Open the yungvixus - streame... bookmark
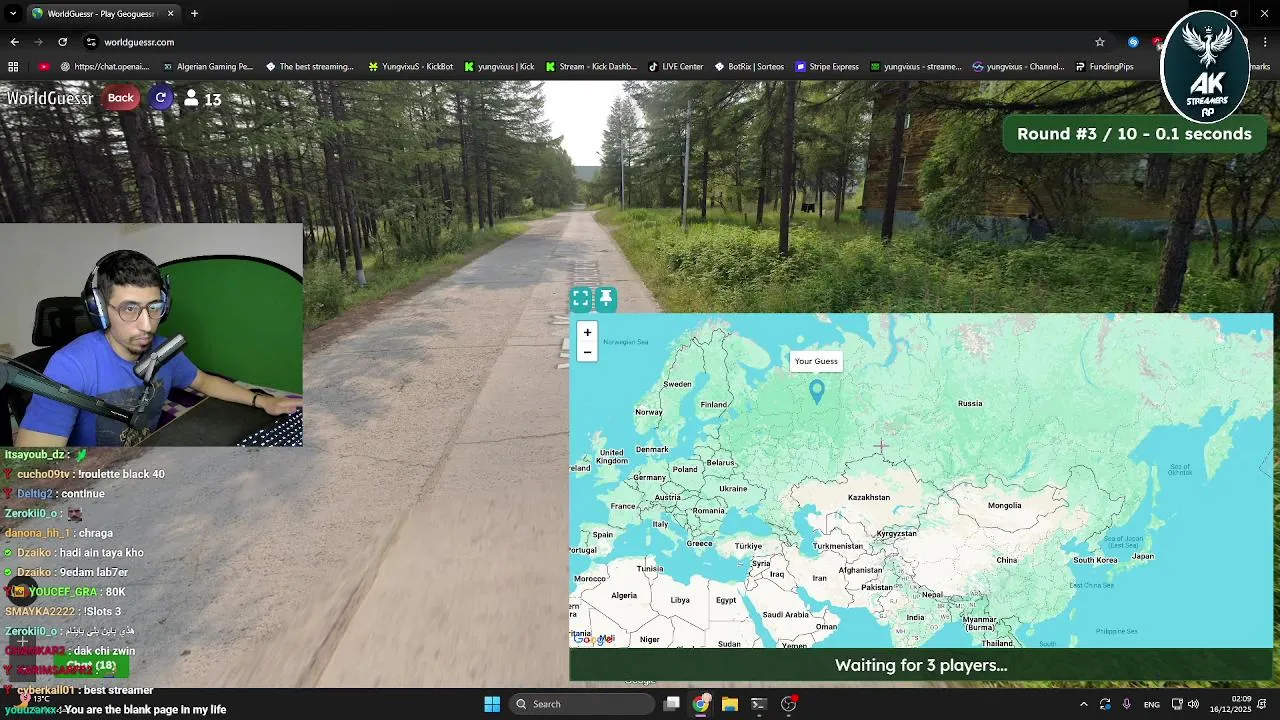 (x=916, y=67)
